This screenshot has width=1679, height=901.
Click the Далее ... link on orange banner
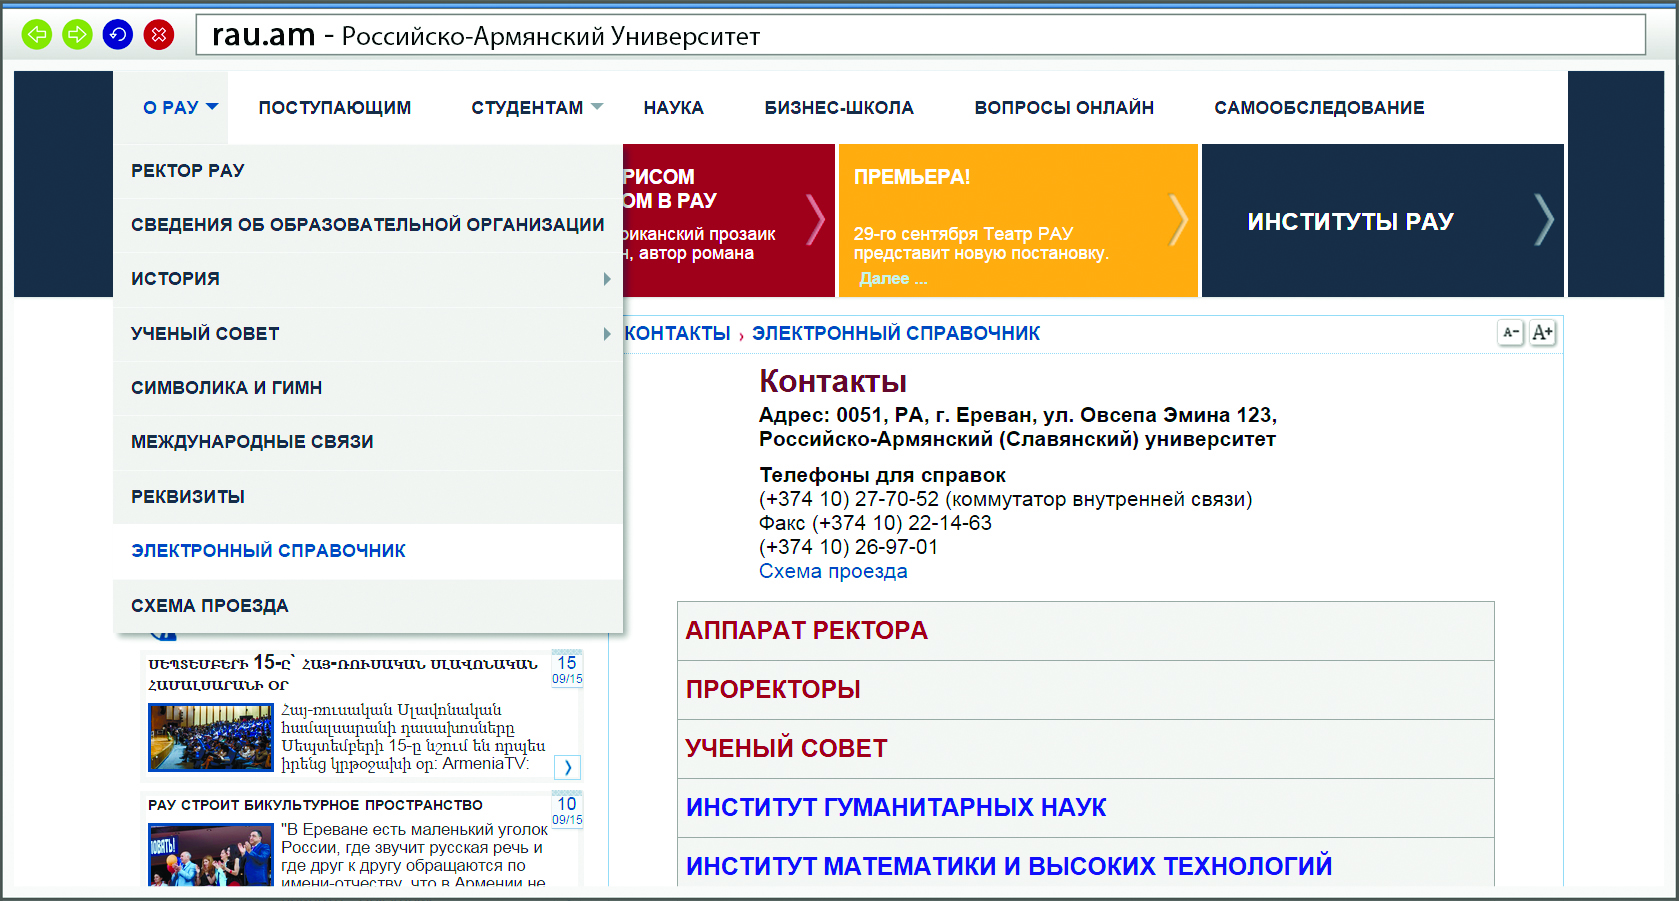click(893, 278)
